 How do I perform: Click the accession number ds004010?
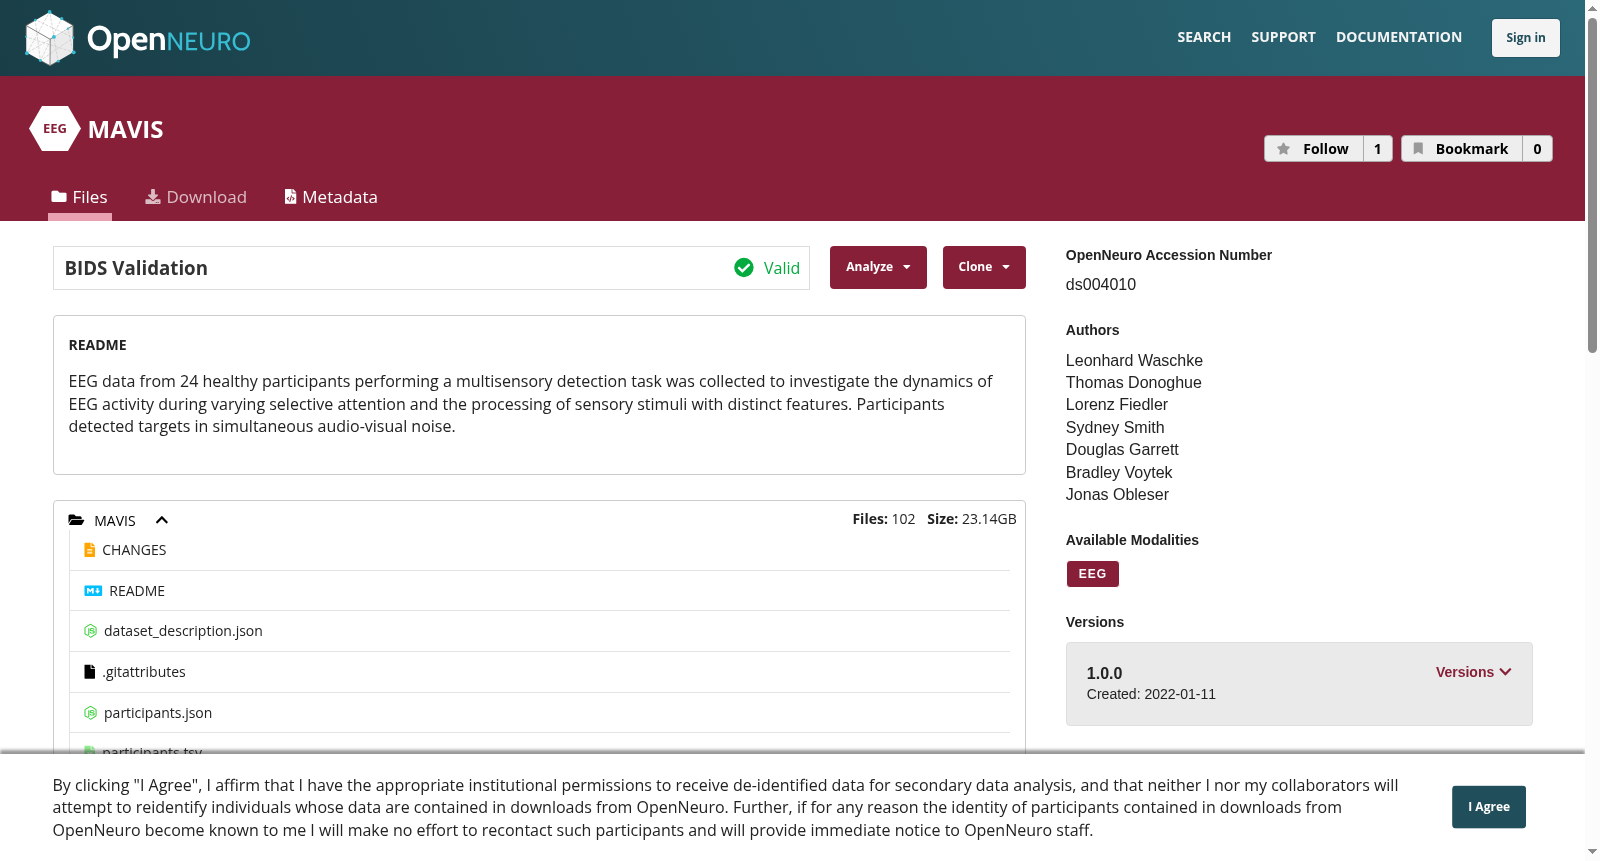tap(1101, 284)
